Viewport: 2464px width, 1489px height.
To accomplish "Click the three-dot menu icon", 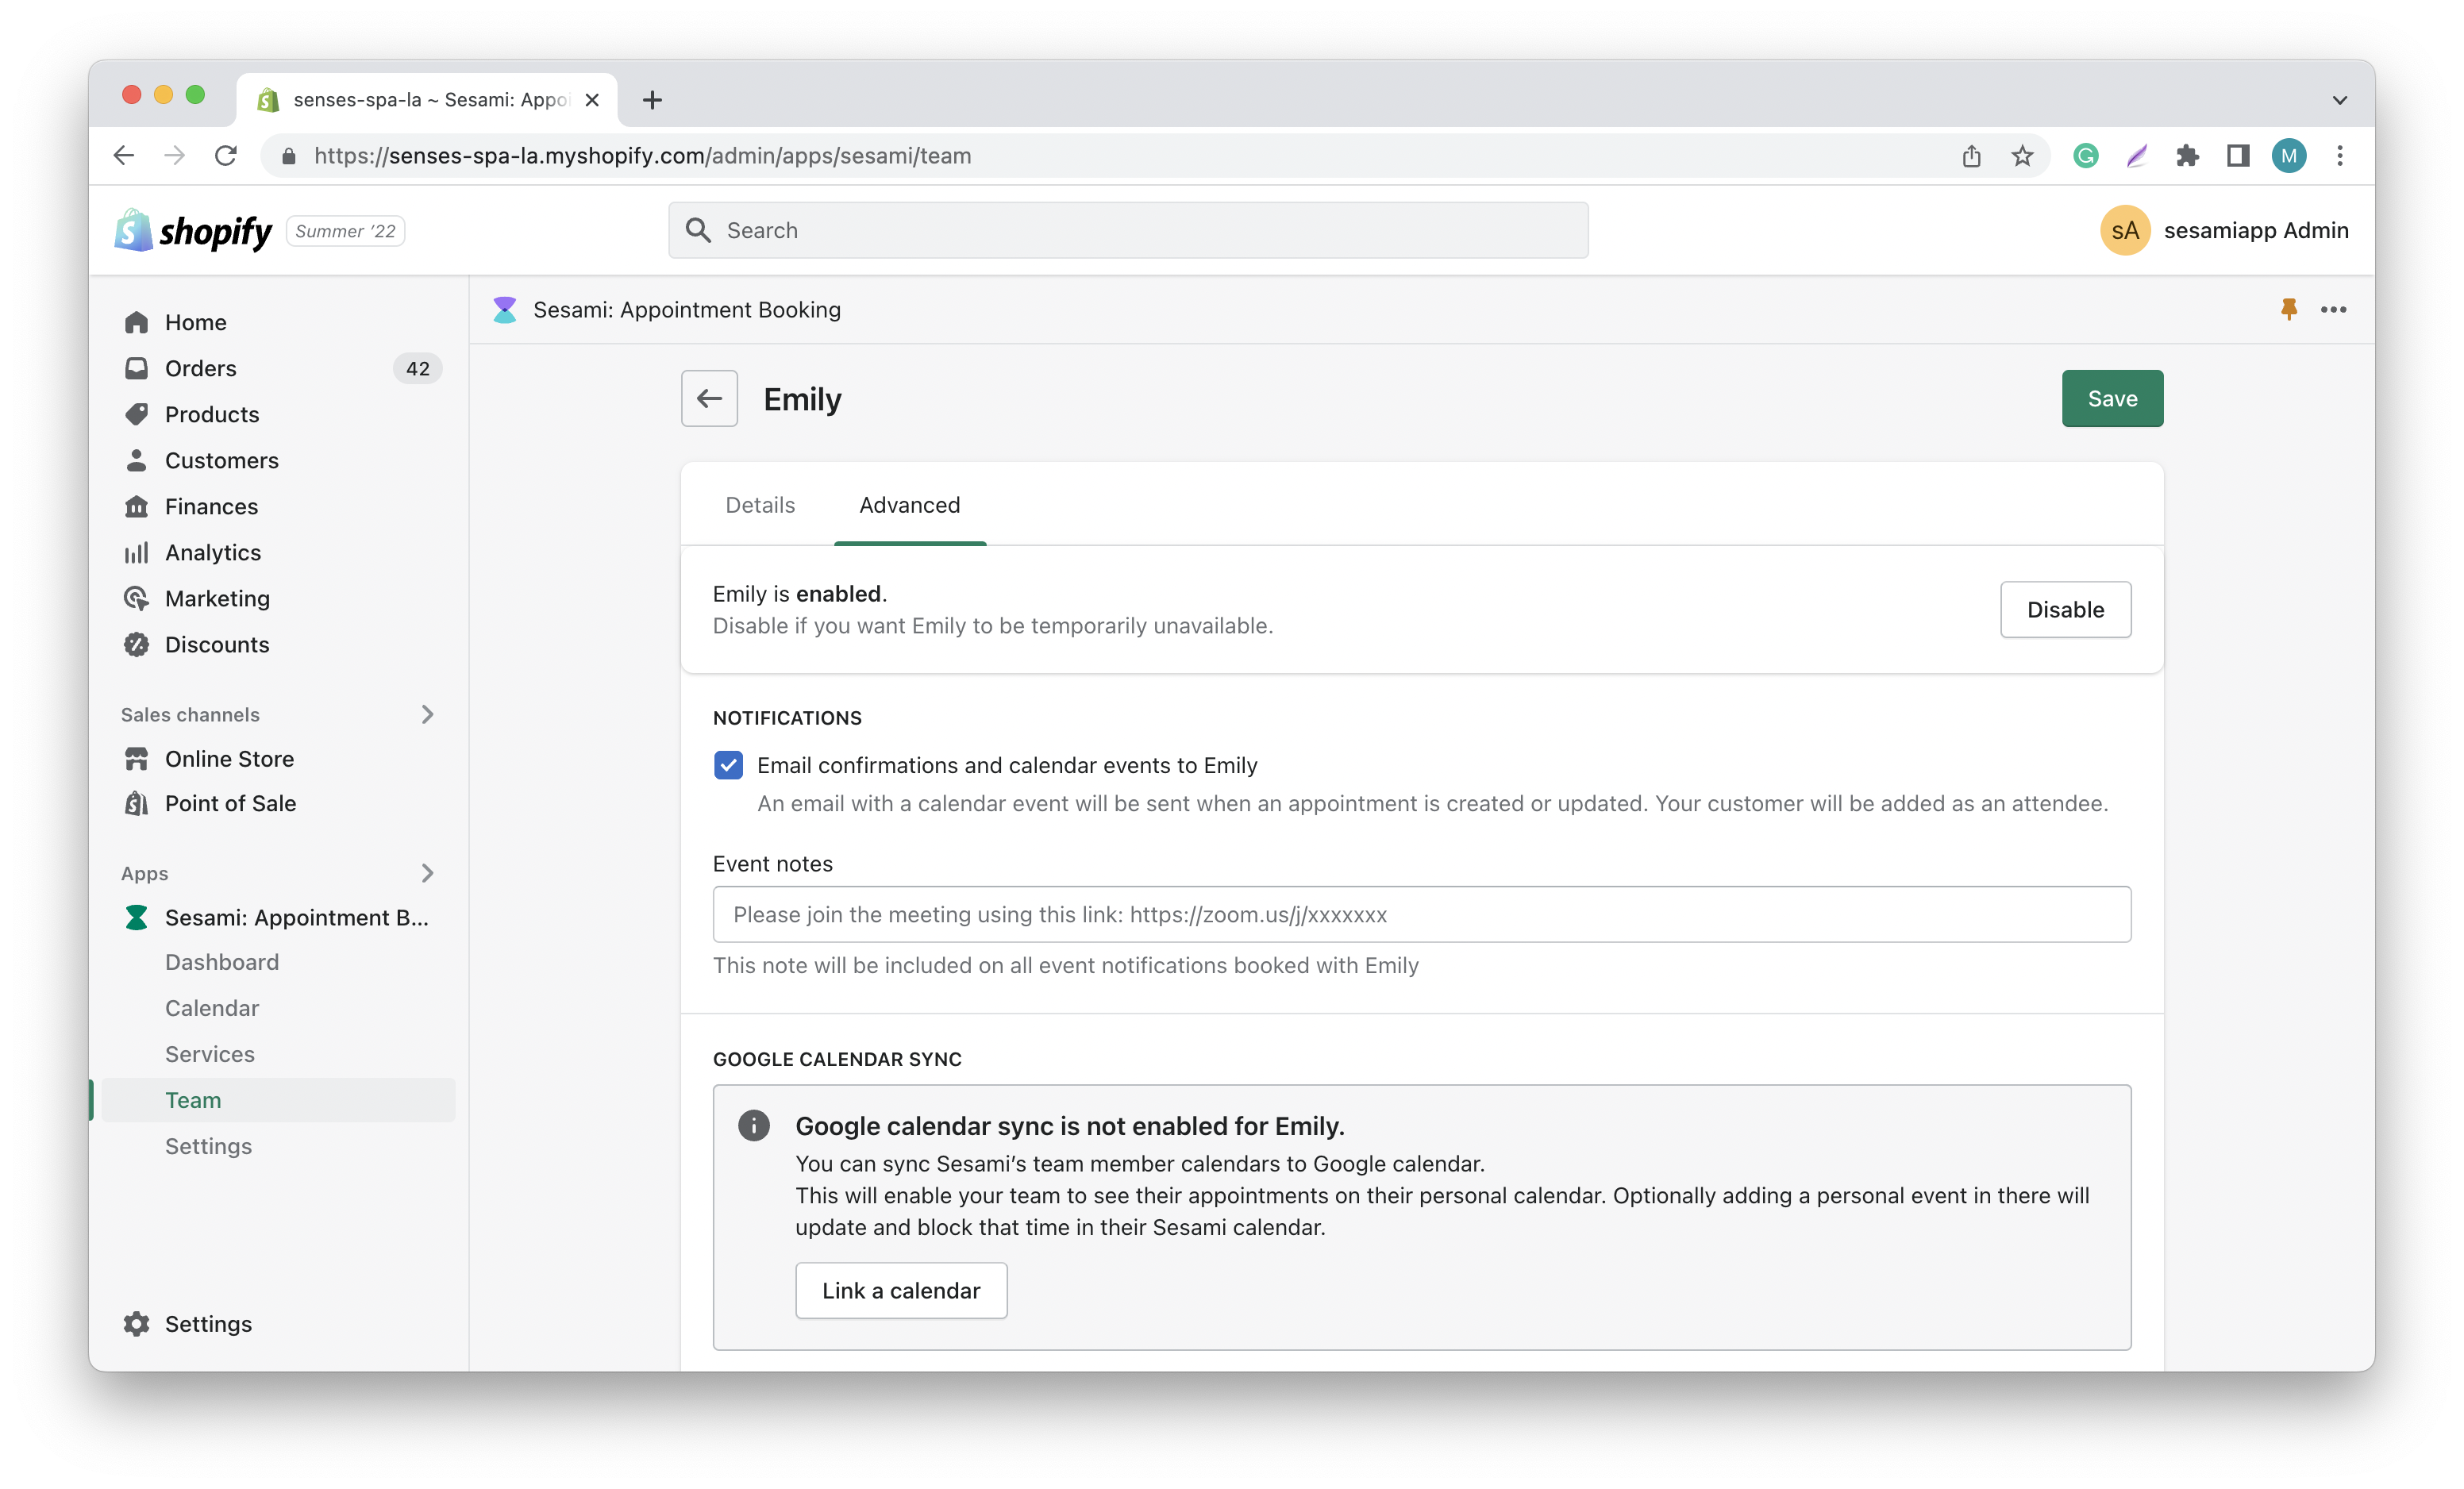I will [x=2334, y=308].
